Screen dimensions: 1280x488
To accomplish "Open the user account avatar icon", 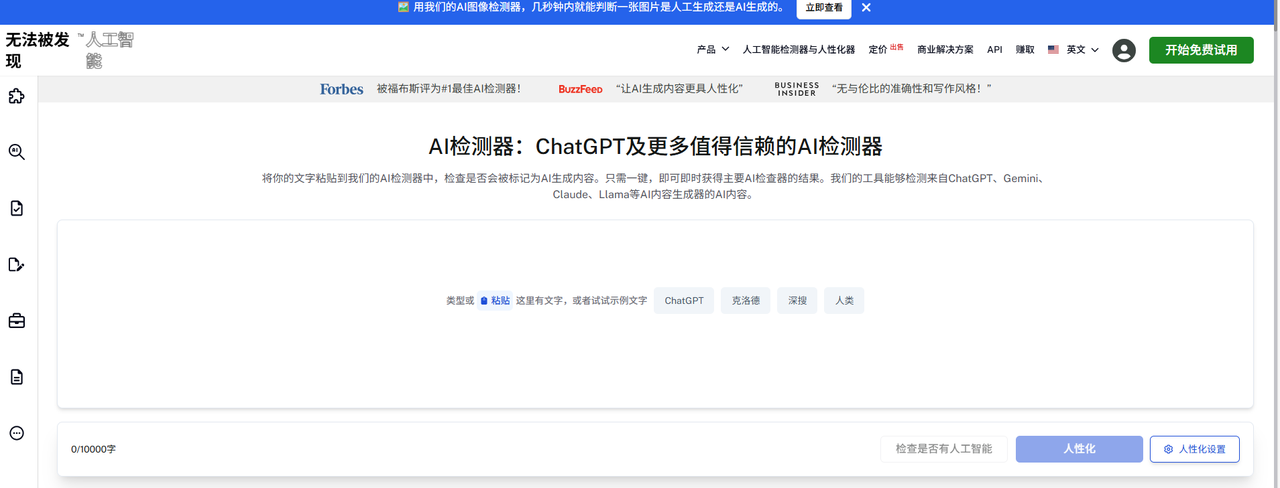I will pyautogui.click(x=1123, y=50).
